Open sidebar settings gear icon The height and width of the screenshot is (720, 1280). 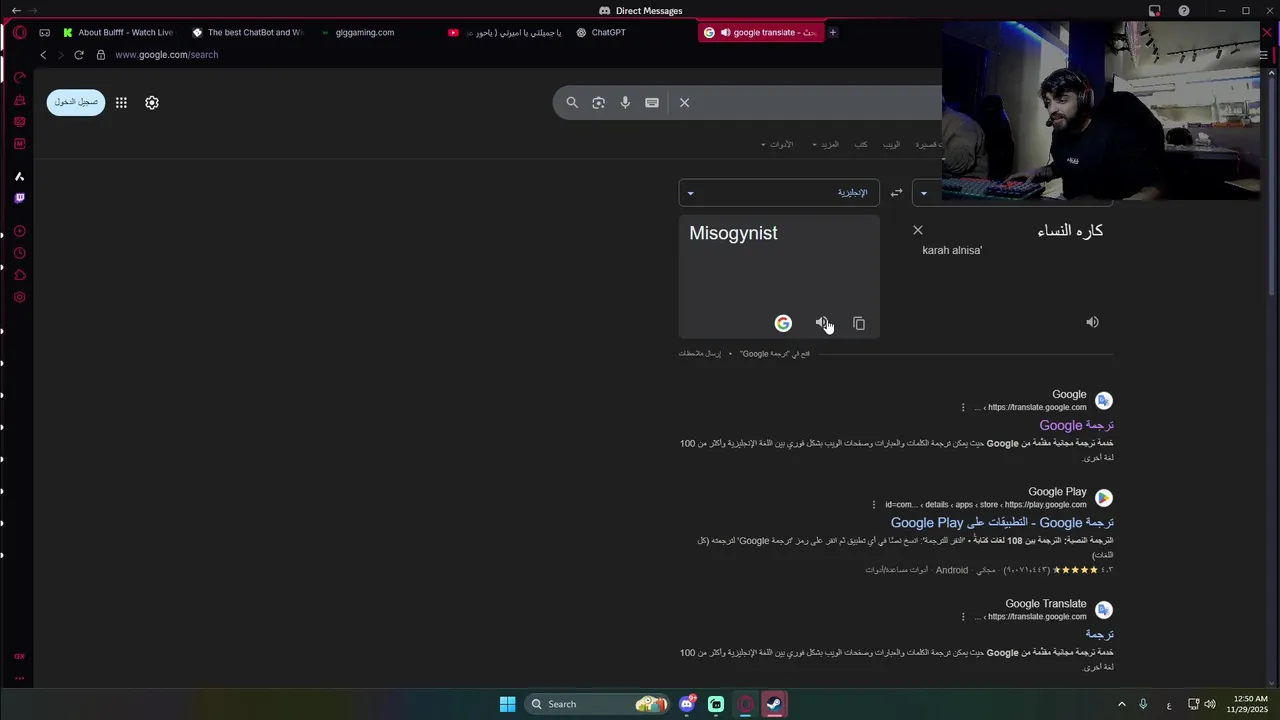click(x=19, y=297)
